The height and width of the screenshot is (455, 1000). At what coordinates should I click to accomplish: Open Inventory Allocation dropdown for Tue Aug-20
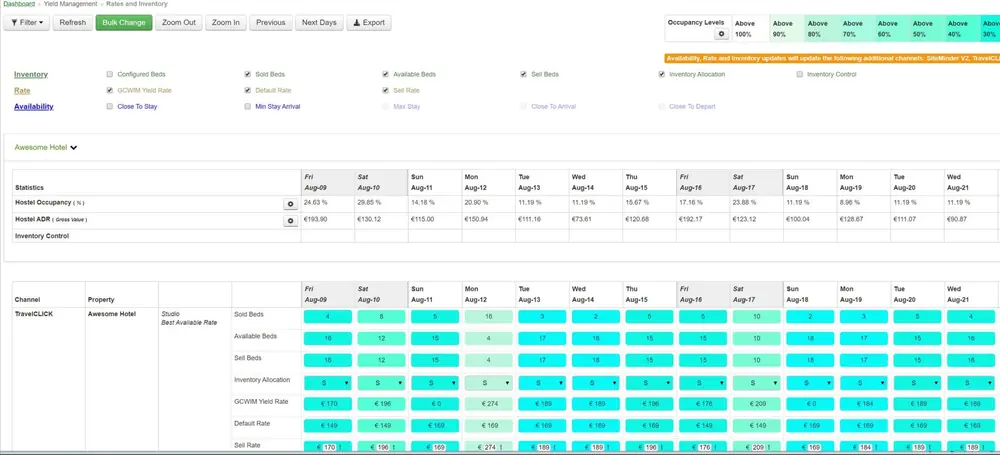(x=917, y=383)
